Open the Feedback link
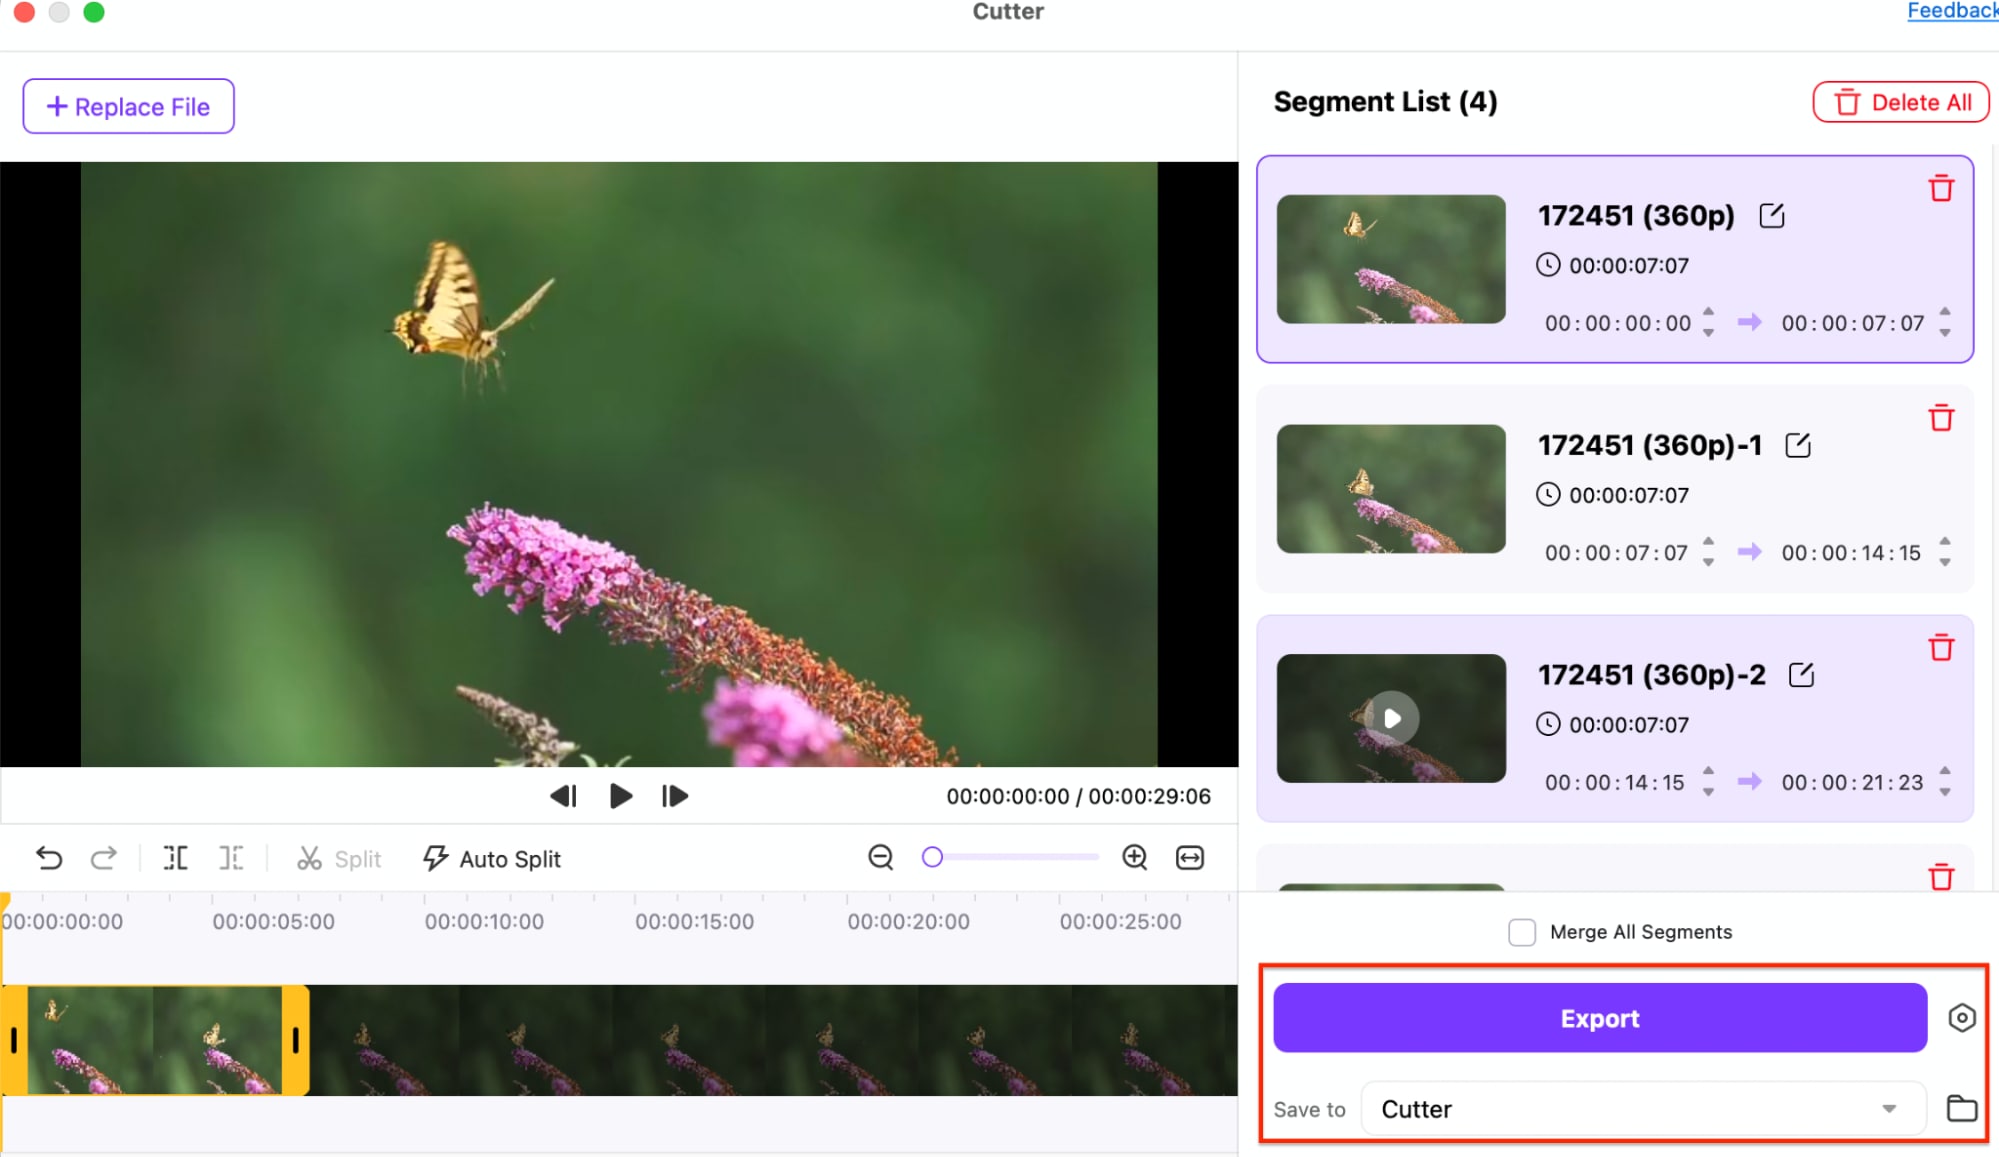This screenshot has height=1157, width=1999. point(1950,11)
